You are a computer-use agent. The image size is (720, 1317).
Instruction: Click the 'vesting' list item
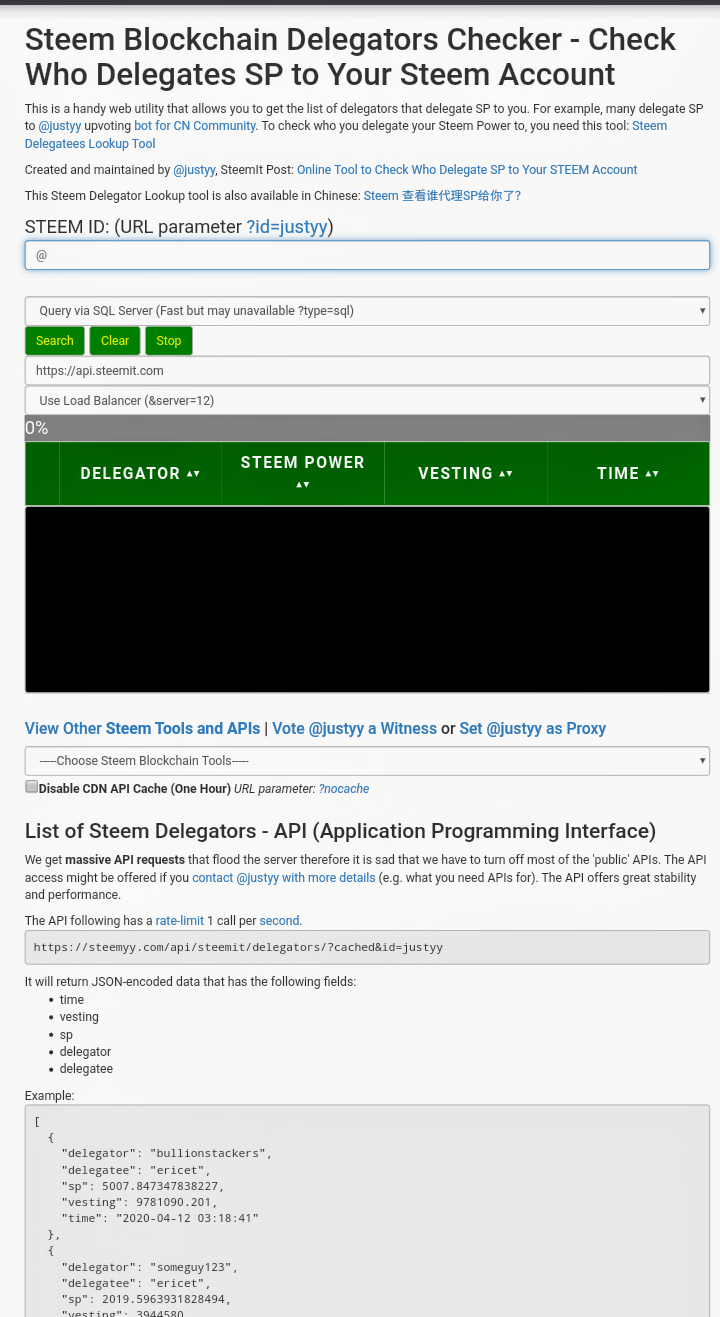tap(79, 1017)
